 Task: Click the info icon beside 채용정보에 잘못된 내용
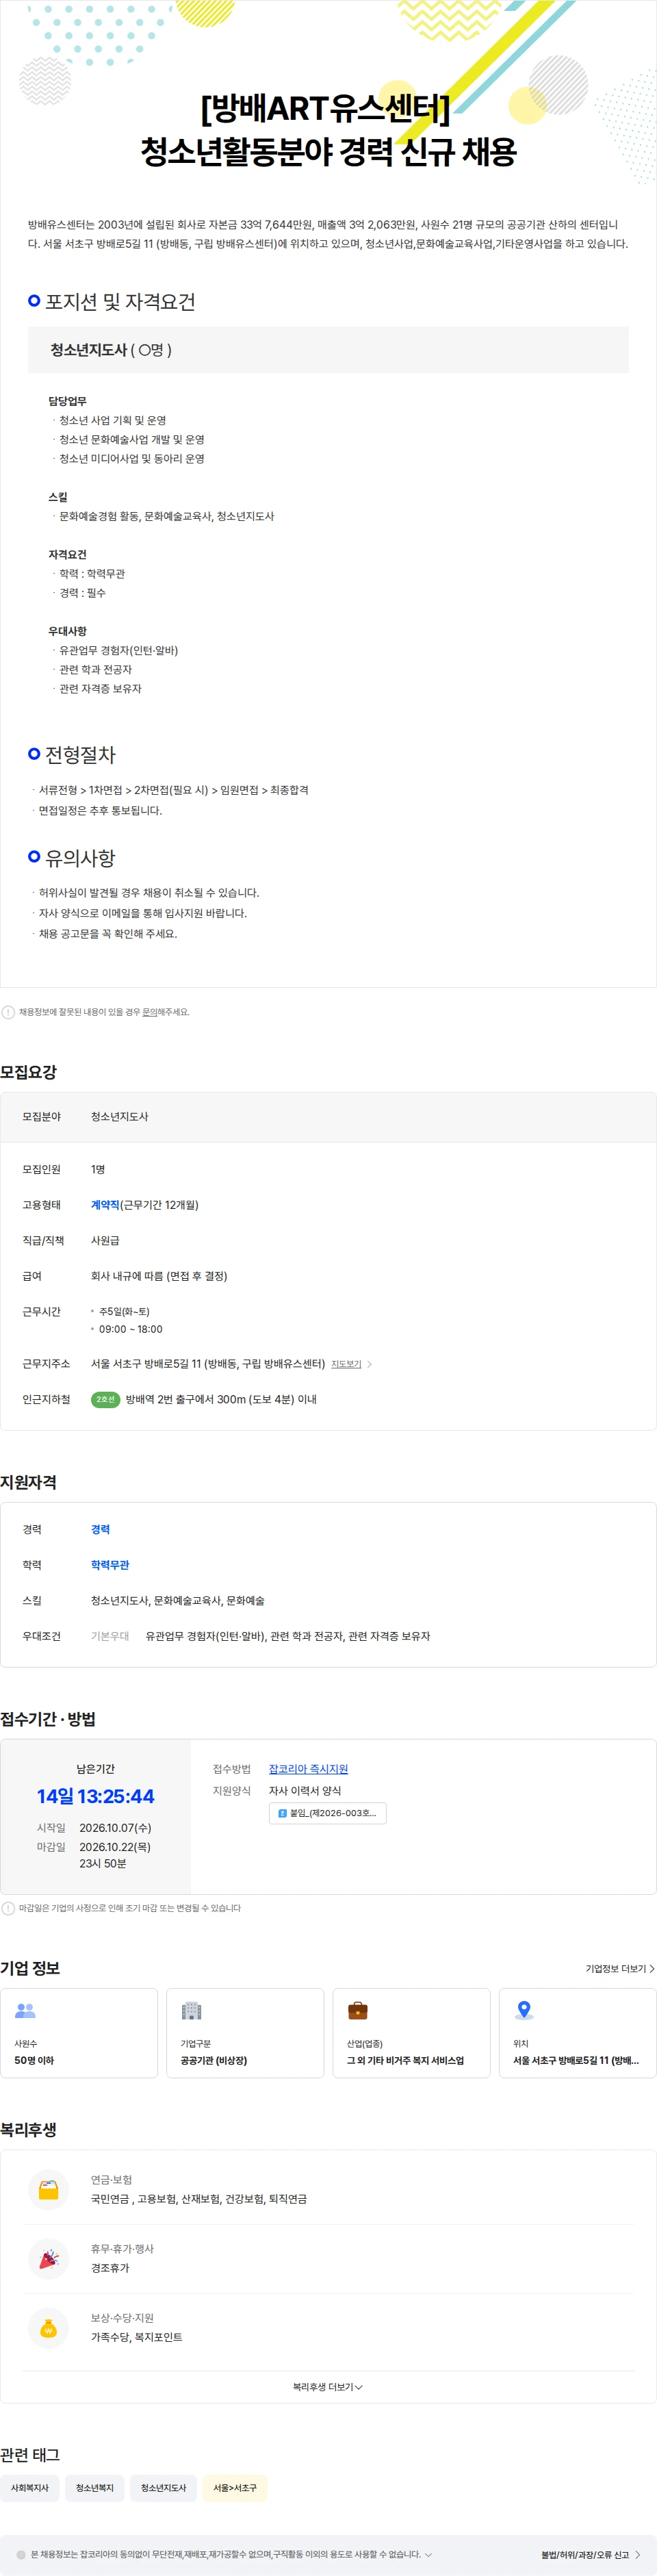pyautogui.click(x=8, y=1012)
